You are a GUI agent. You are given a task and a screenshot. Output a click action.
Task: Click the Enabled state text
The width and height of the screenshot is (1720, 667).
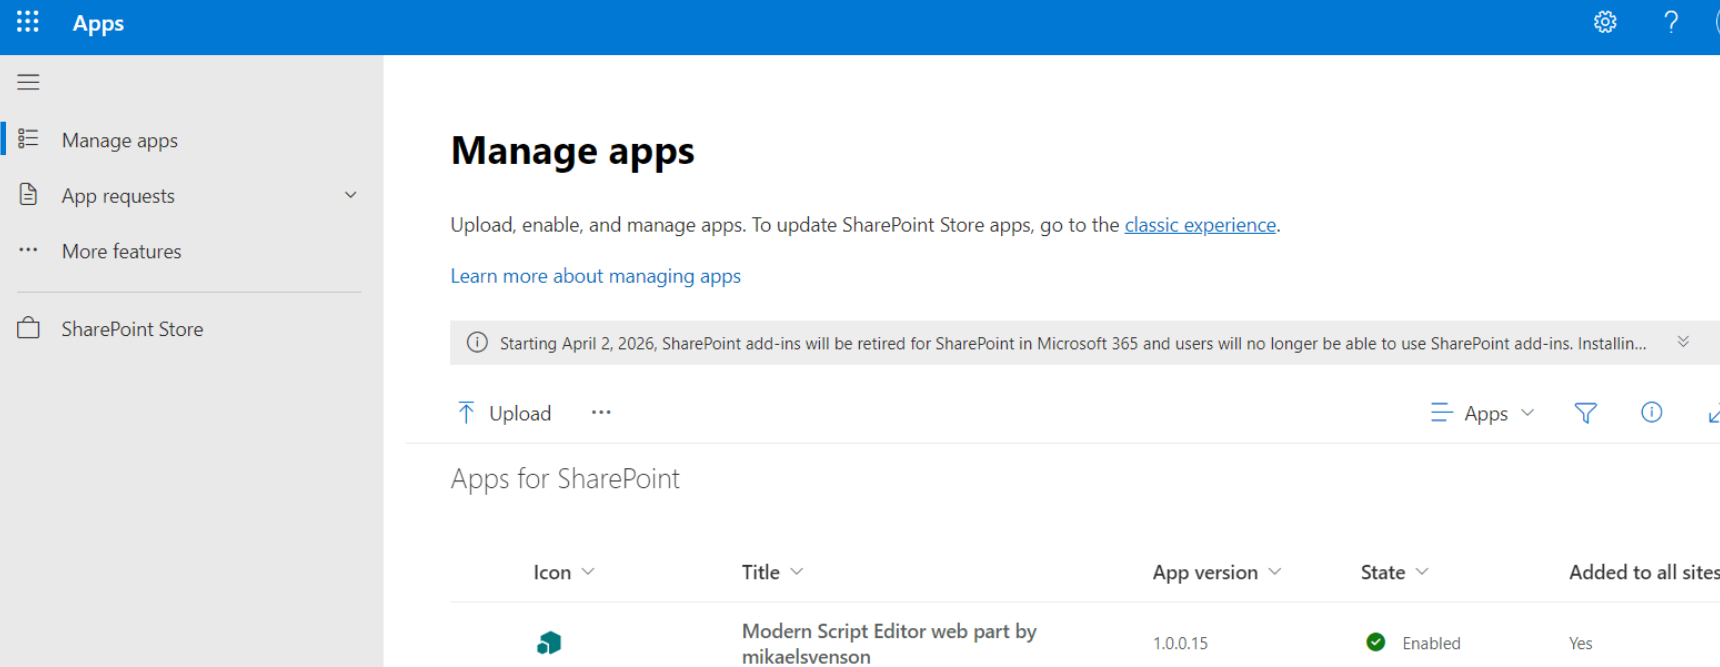tap(1431, 643)
